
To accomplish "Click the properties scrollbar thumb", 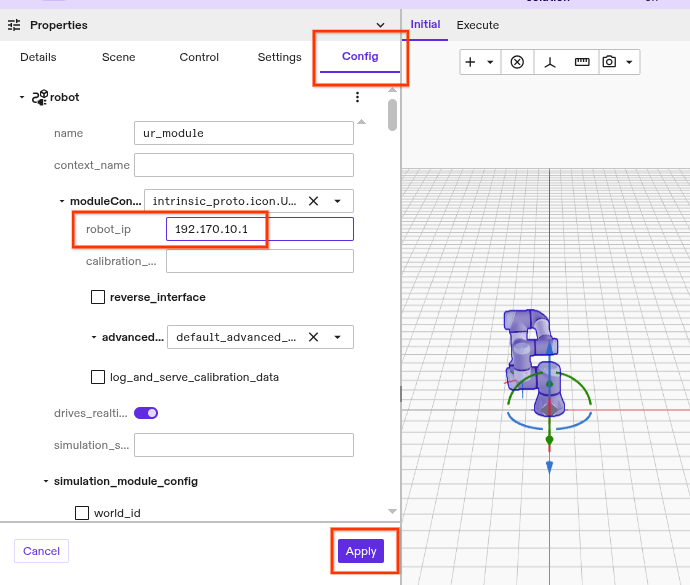I will [393, 115].
